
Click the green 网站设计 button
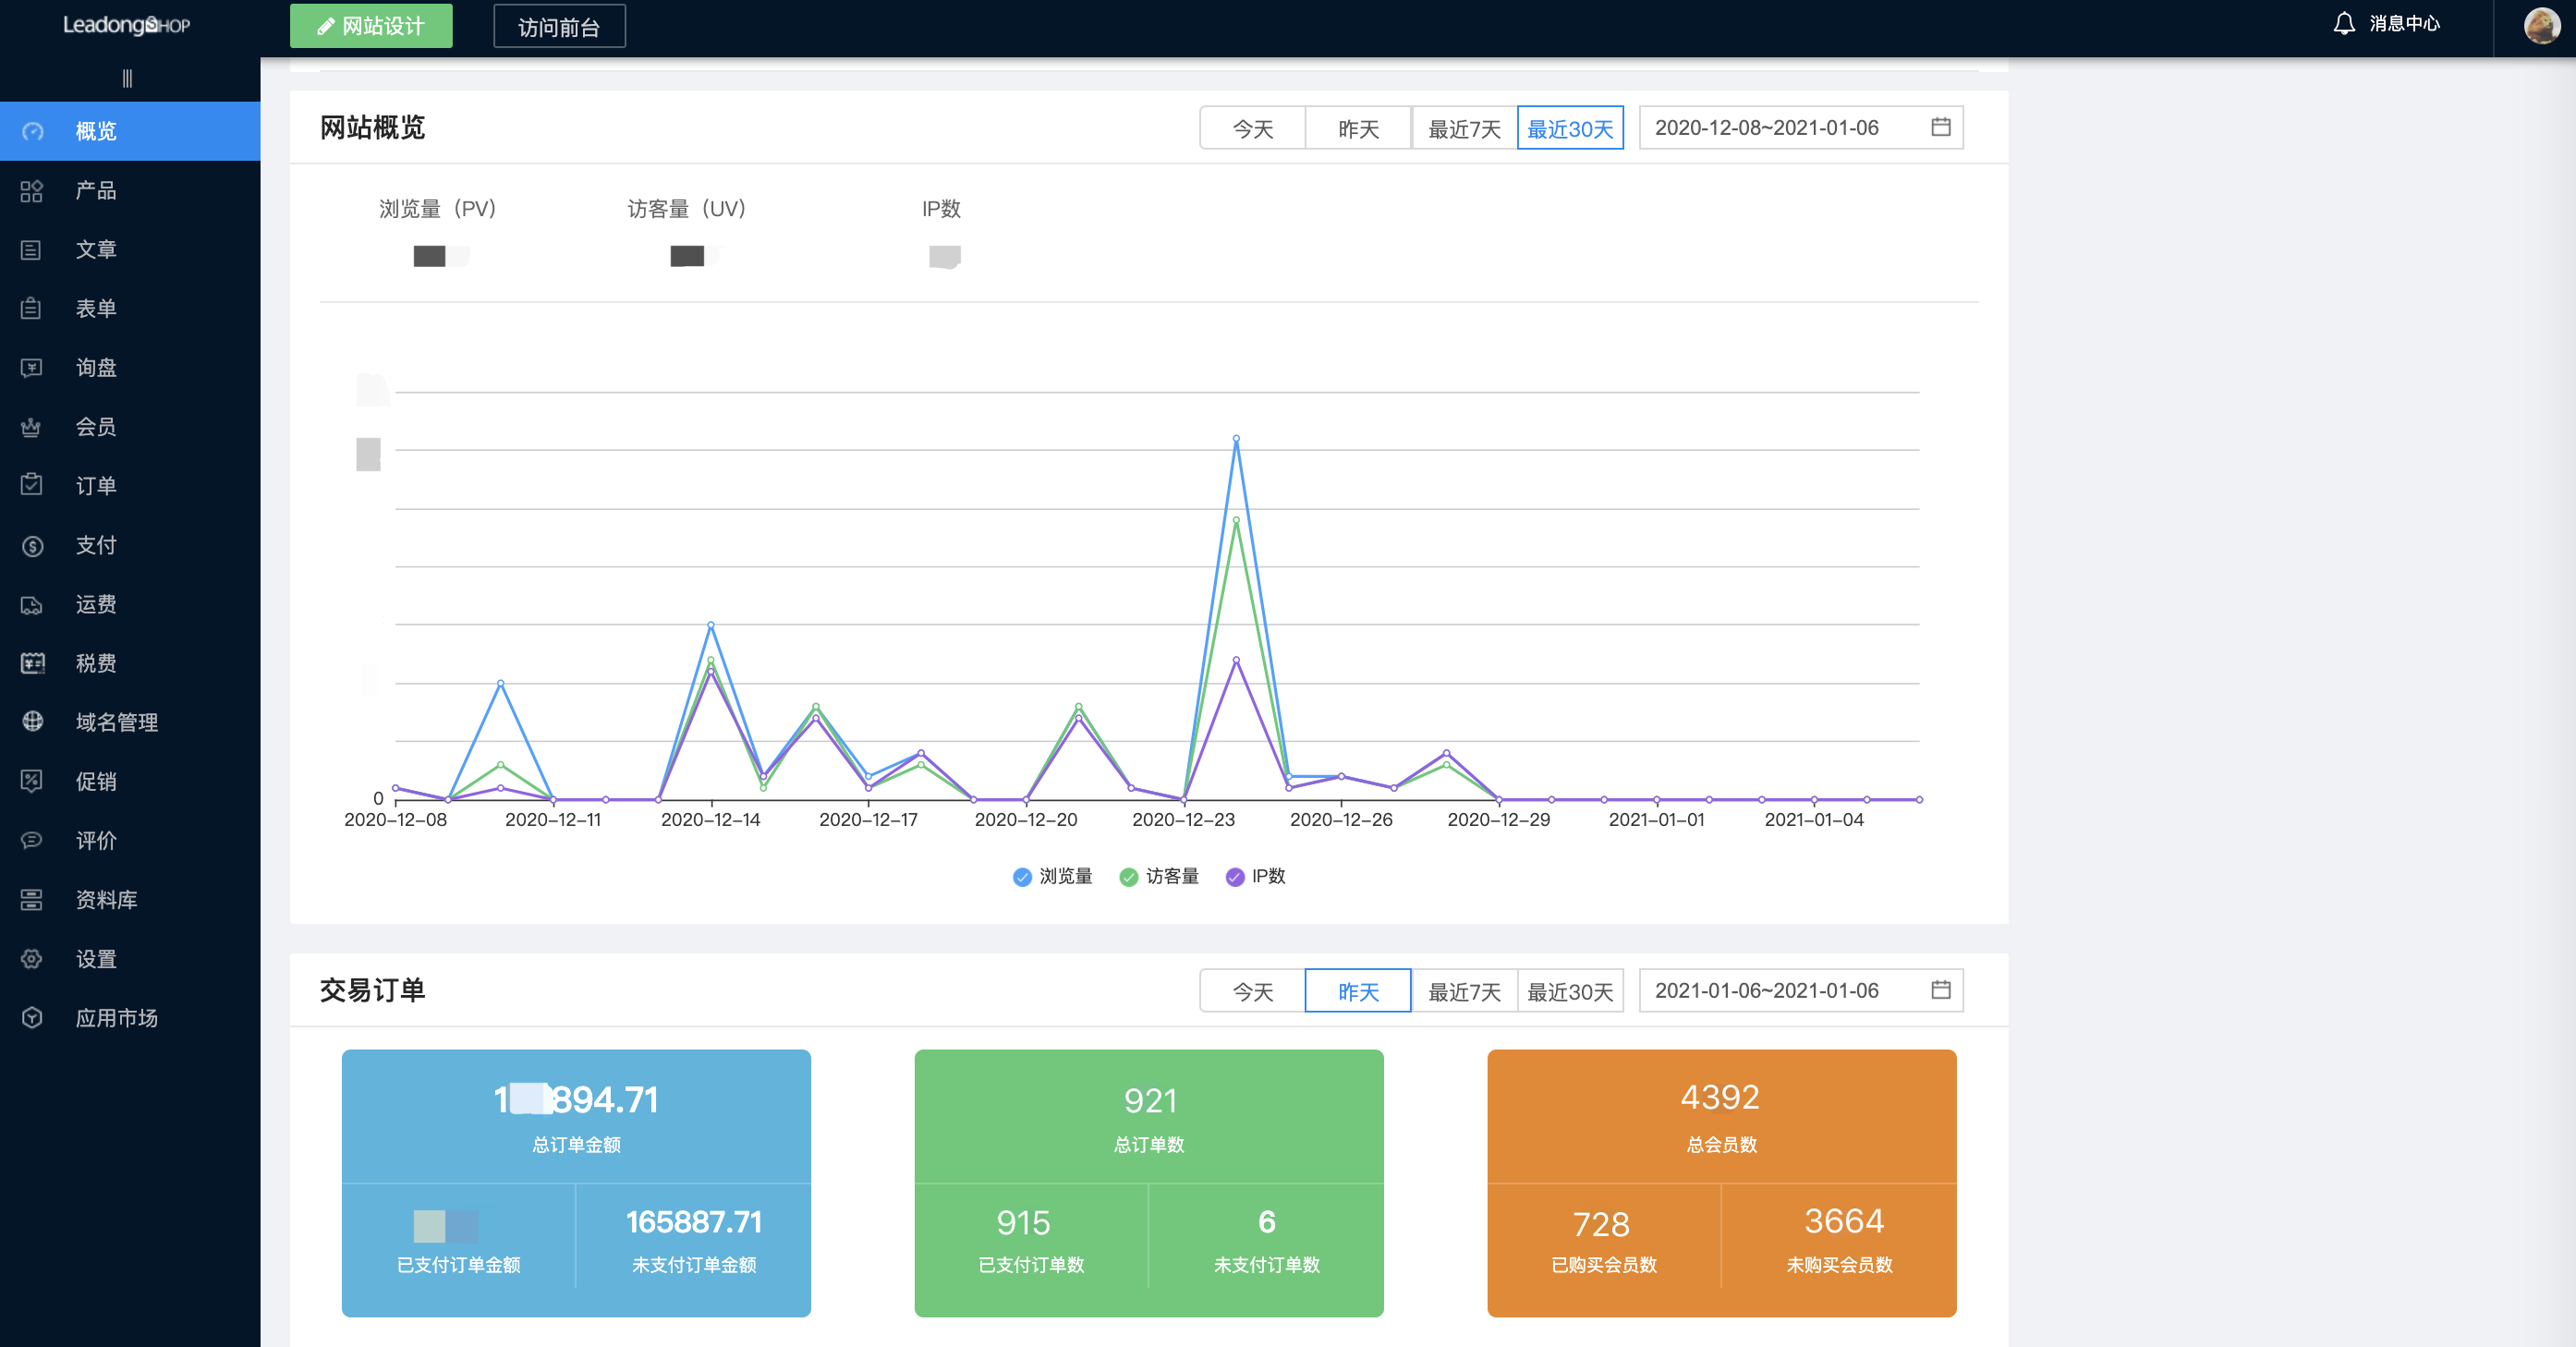[x=371, y=26]
